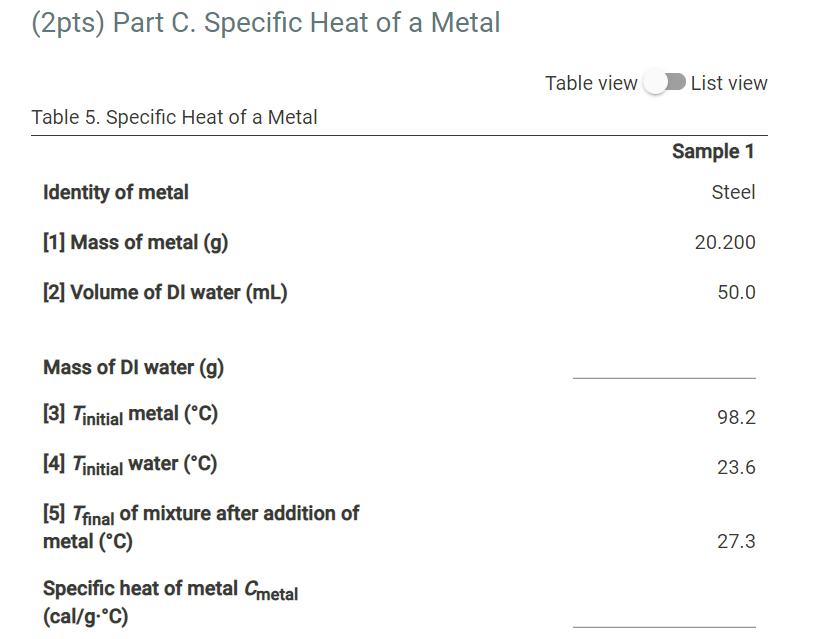Click the Sample 1 column header
Screen dimensions: 839x639
(714, 151)
